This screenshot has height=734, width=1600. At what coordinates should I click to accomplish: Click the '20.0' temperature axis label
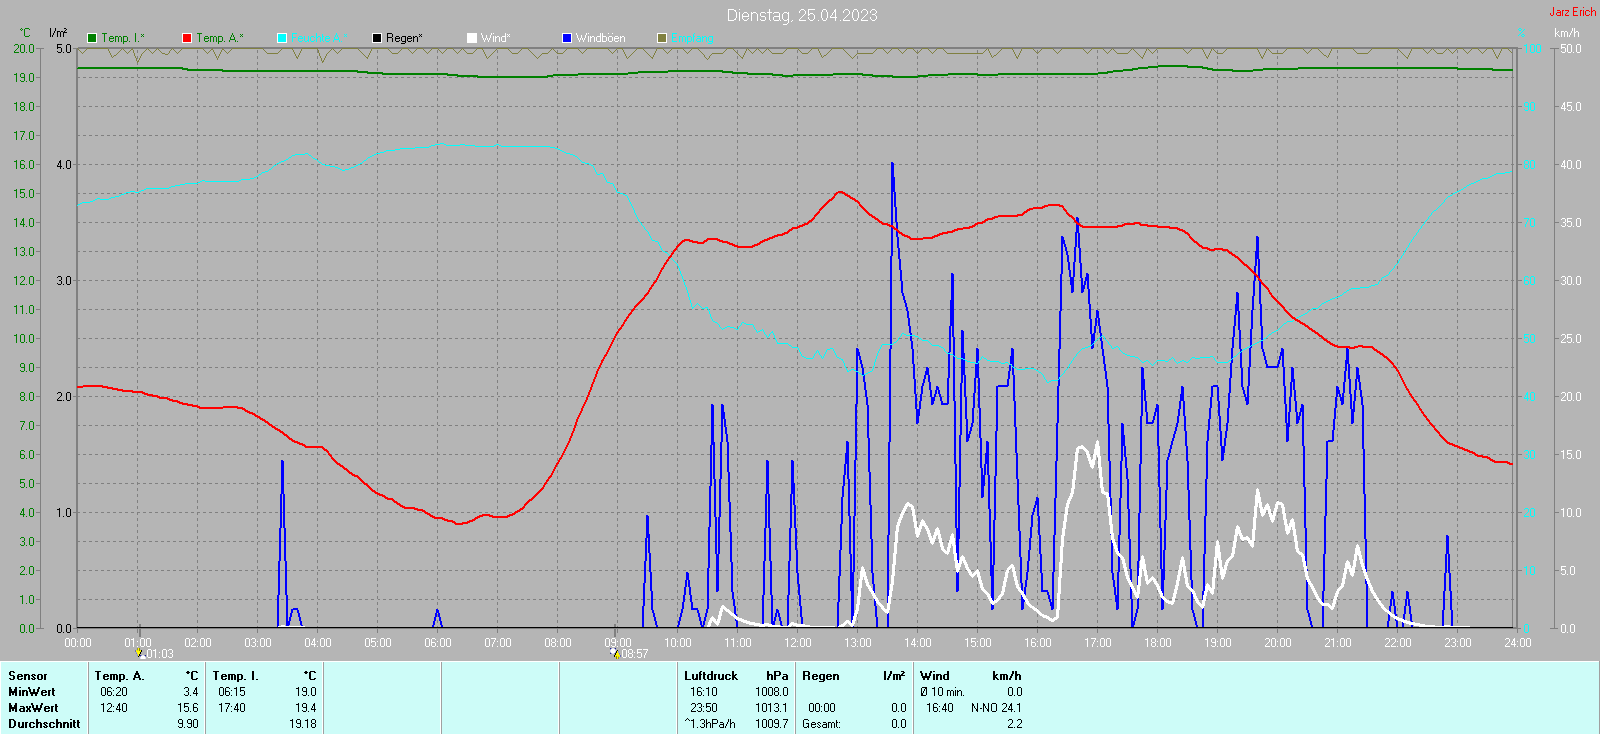(24, 49)
